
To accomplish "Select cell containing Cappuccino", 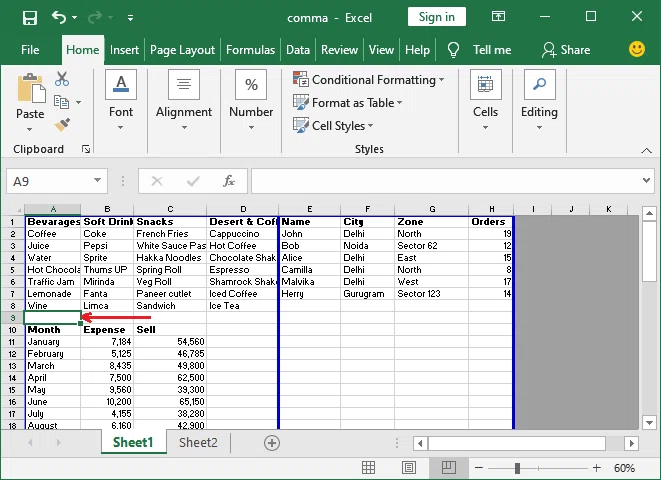I will click(x=243, y=233).
